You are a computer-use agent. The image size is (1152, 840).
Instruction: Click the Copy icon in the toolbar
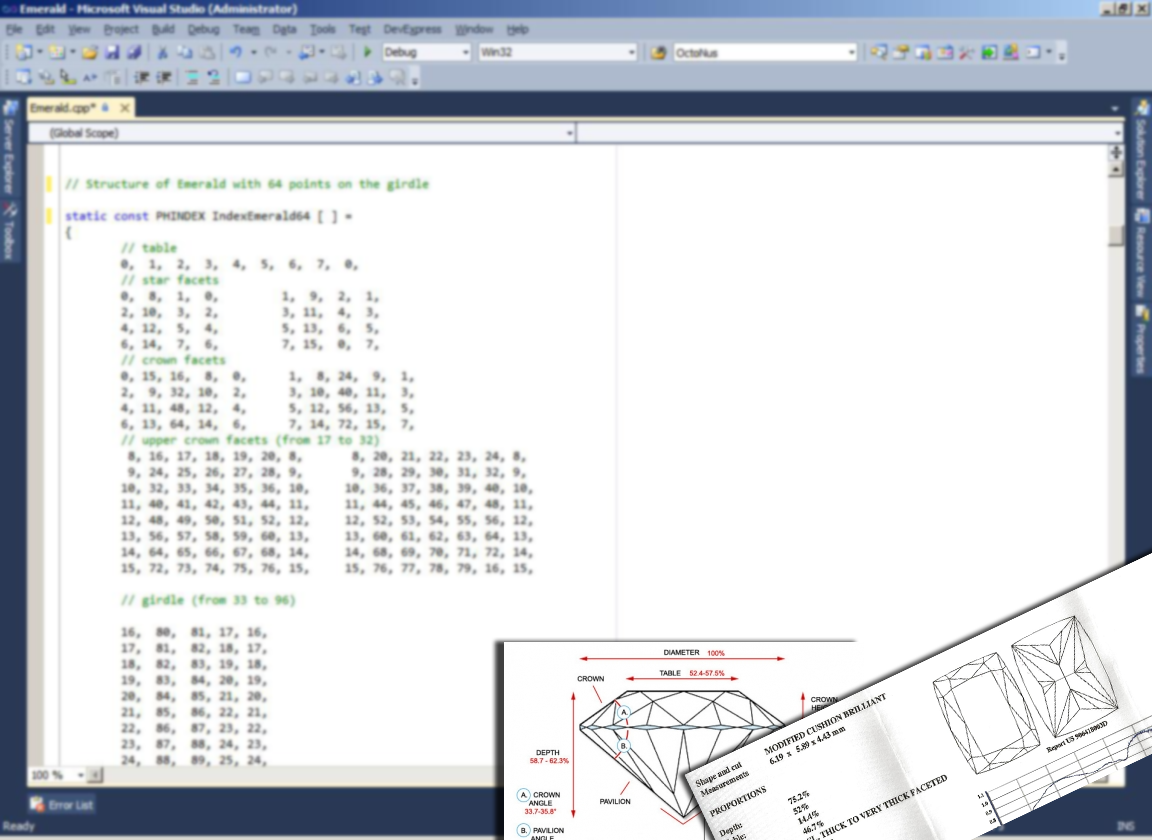click(x=184, y=52)
